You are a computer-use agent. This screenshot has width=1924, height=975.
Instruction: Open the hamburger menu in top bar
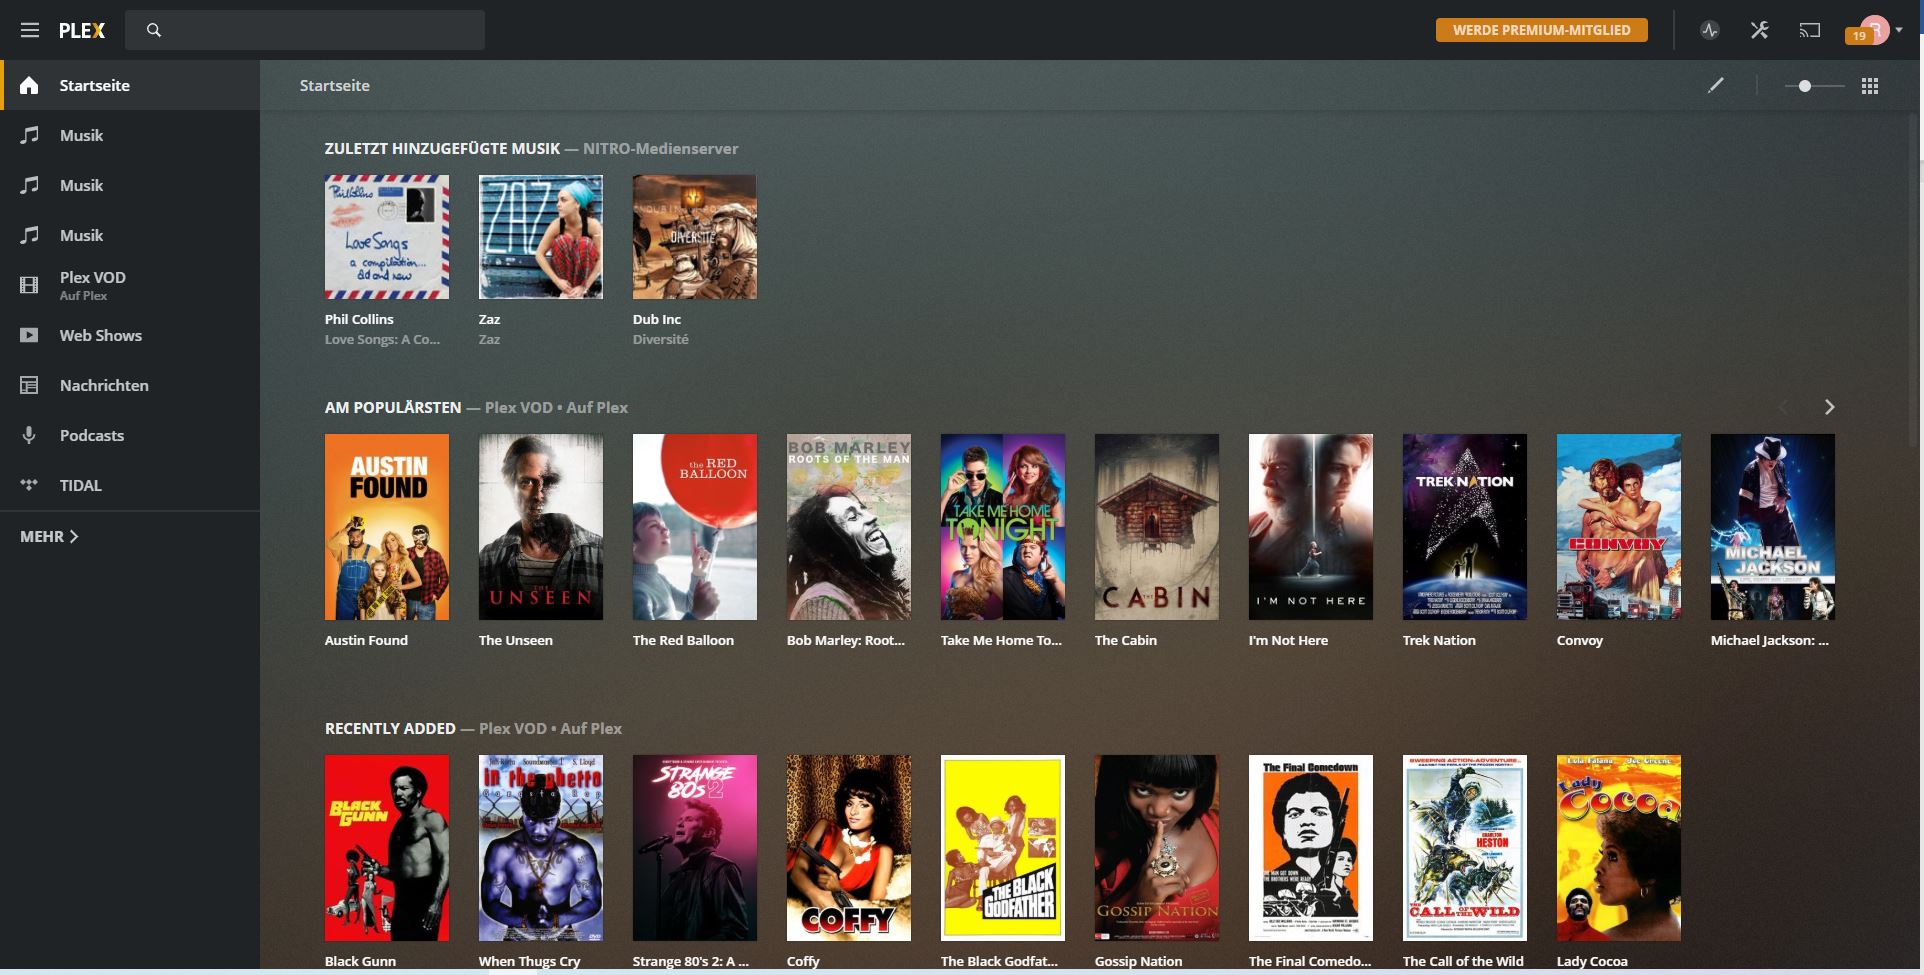pyautogui.click(x=30, y=30)
